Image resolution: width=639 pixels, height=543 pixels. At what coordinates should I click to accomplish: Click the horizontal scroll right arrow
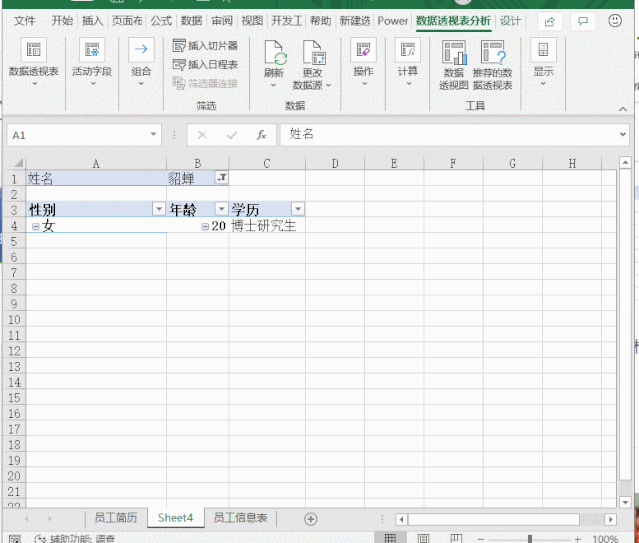point(610,519)
